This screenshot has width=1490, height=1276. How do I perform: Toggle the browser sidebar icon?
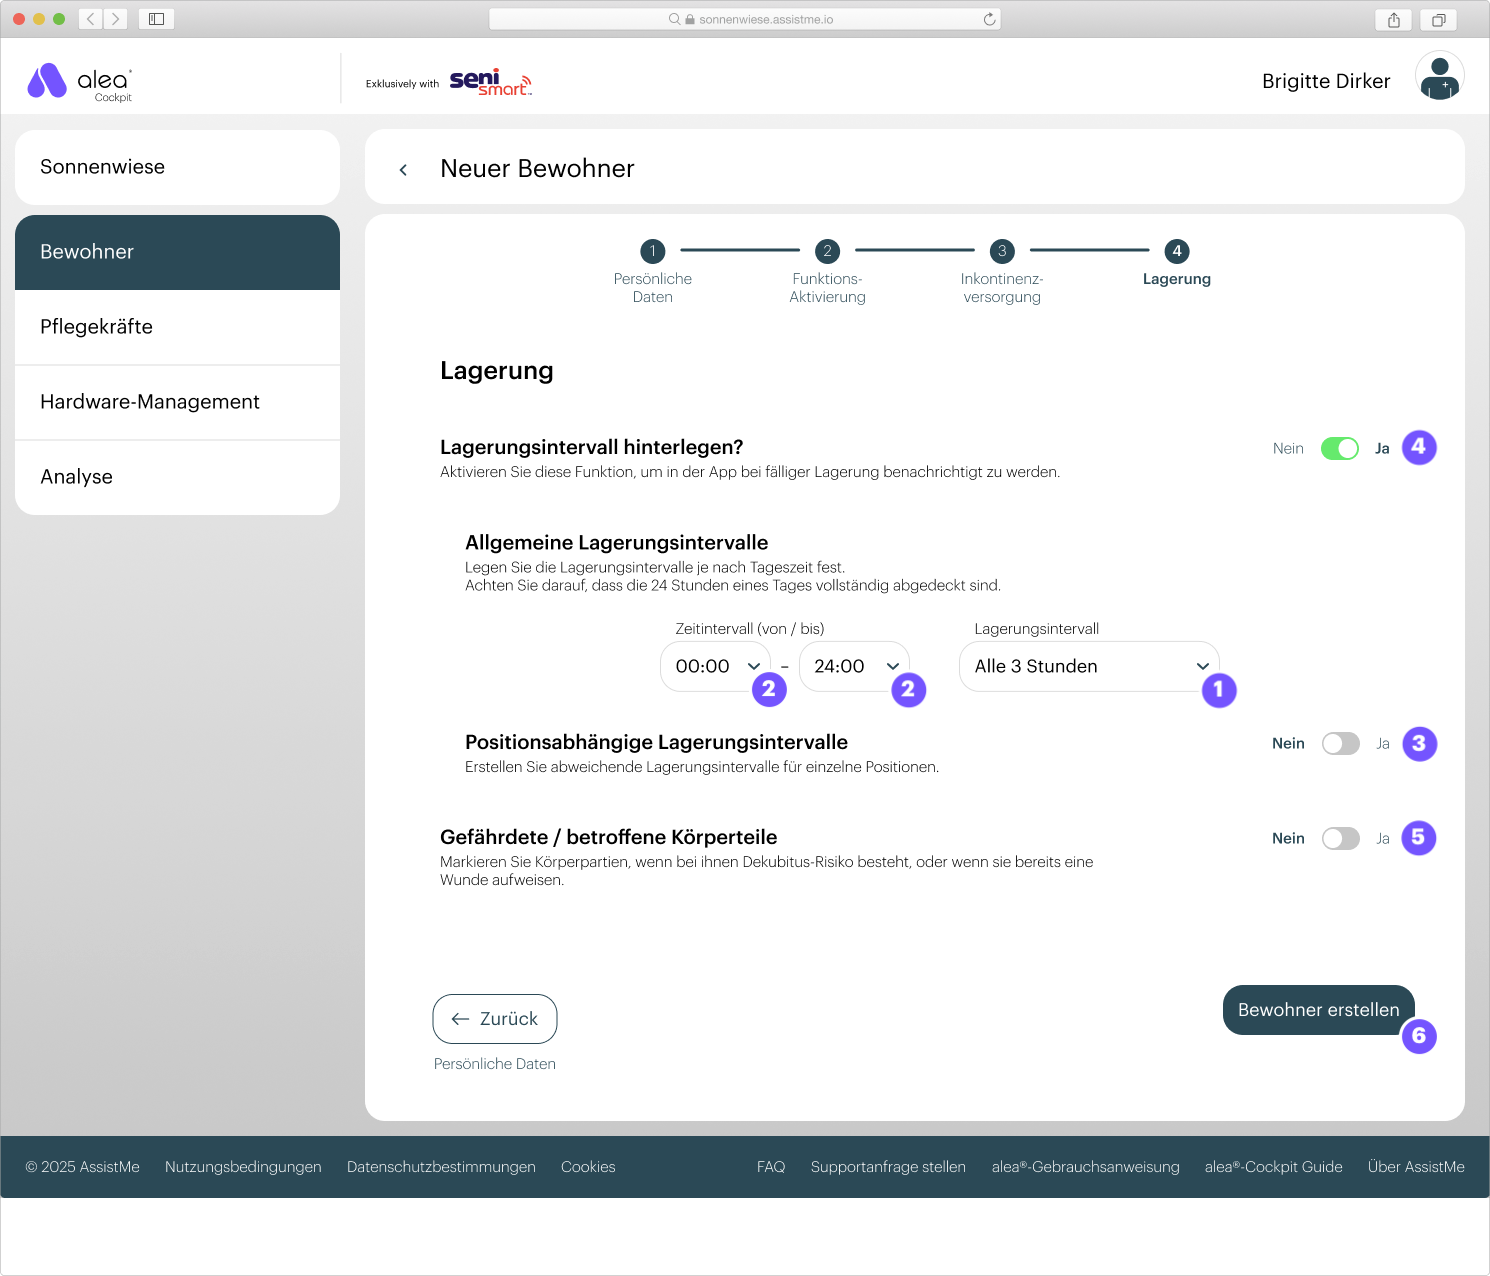click(x=157, y=19)
